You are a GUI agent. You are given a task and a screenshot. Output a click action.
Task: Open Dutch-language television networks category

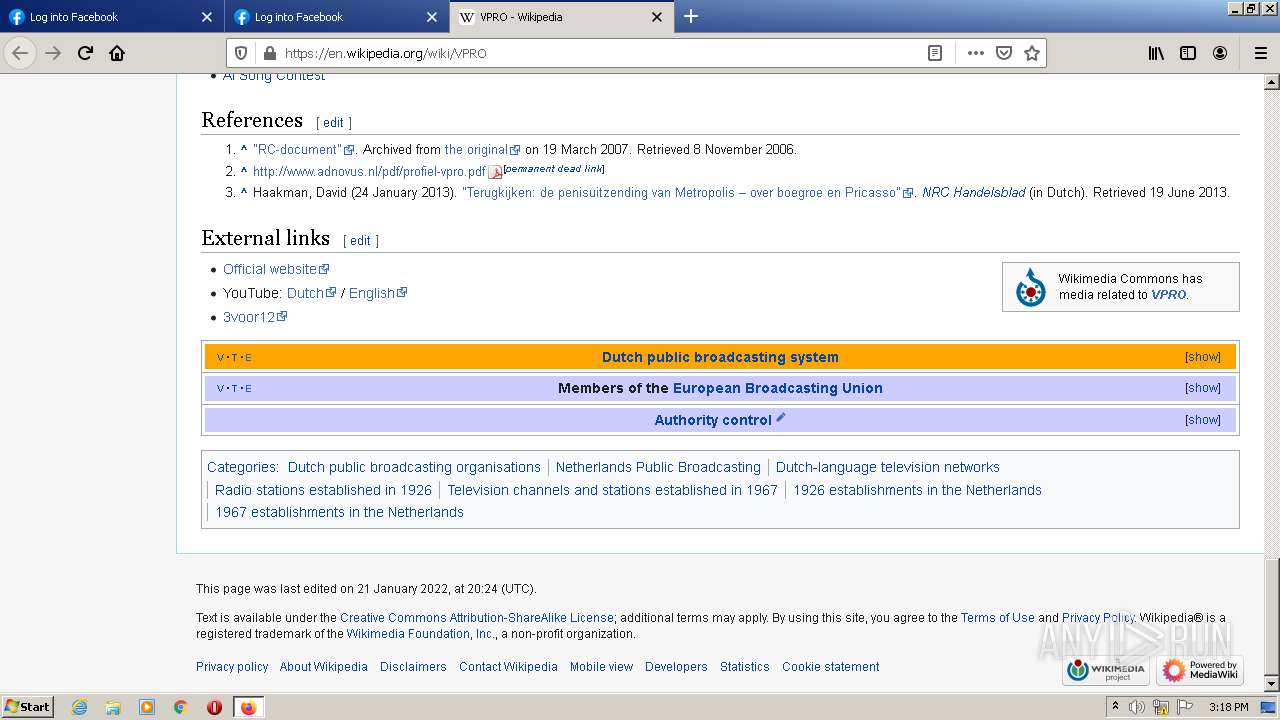pyautogui.click(x=888, y=467)
